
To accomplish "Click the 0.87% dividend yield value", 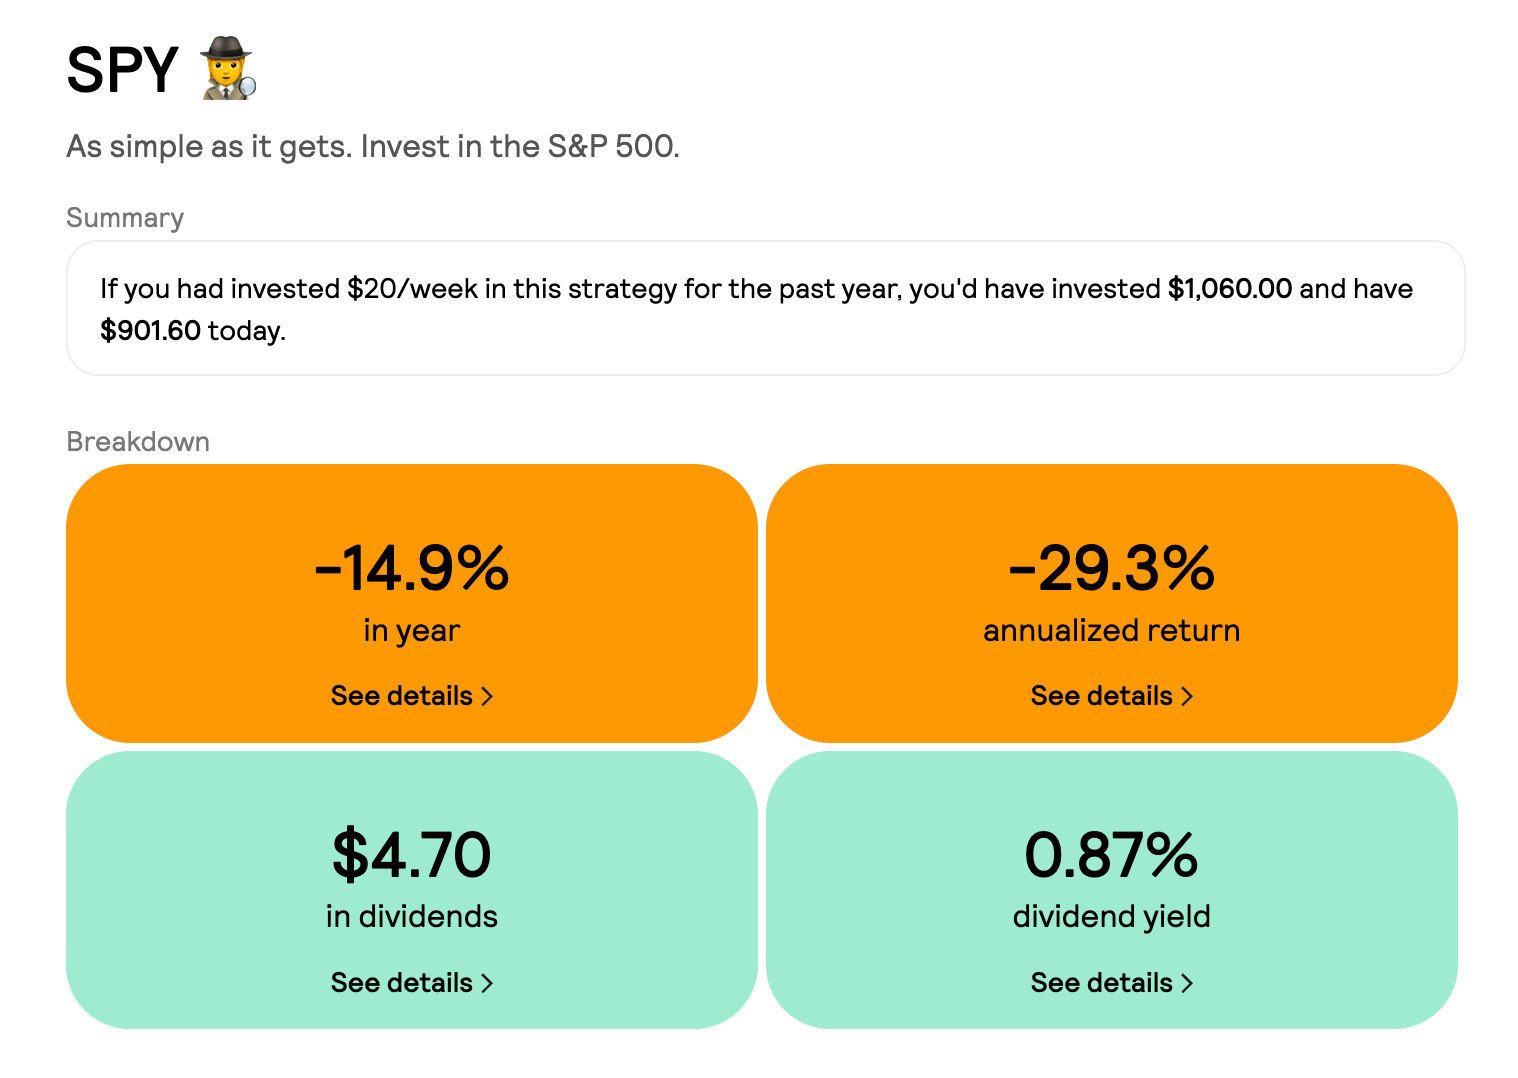I will point(1112,855).
